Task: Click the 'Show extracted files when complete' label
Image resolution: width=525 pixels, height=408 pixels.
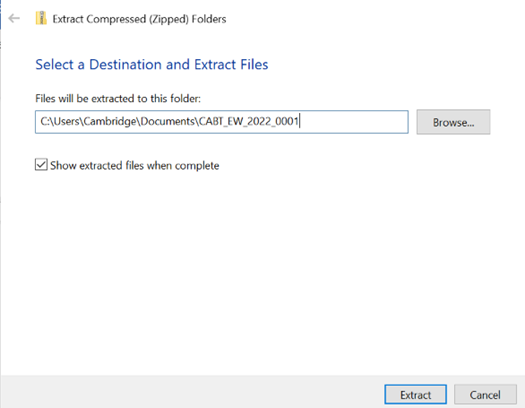Action: click(135, 165)
